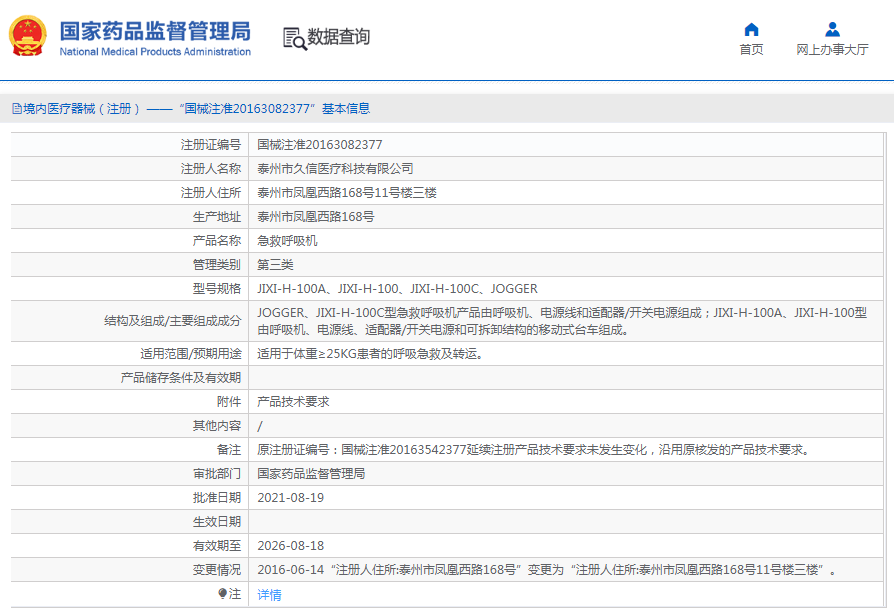Click the 批准日期 value 2021-08-19
The image size is (894, 609).
(291, 497)
